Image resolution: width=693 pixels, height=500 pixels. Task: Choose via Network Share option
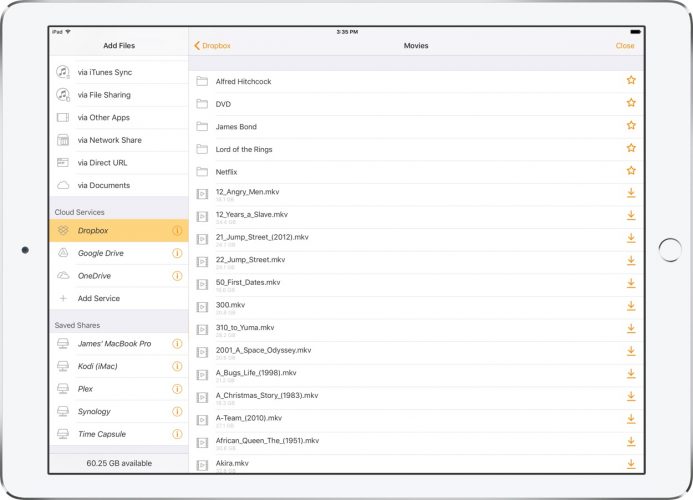[x=119, y=140]
